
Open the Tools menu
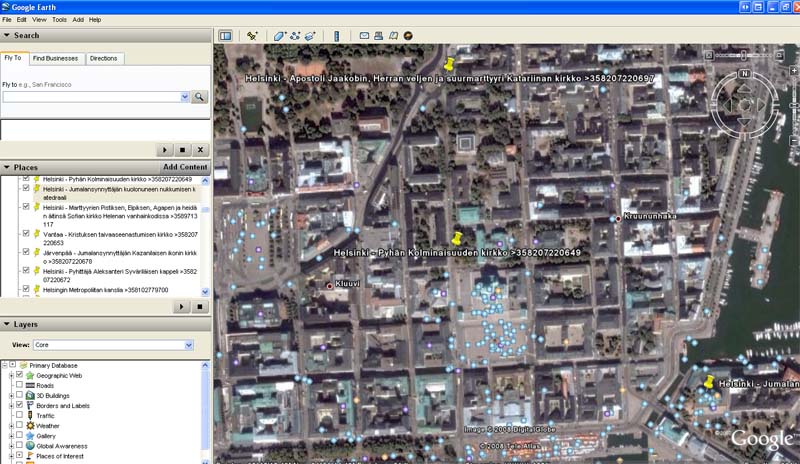pyautogui.click(x=59, y=19)
